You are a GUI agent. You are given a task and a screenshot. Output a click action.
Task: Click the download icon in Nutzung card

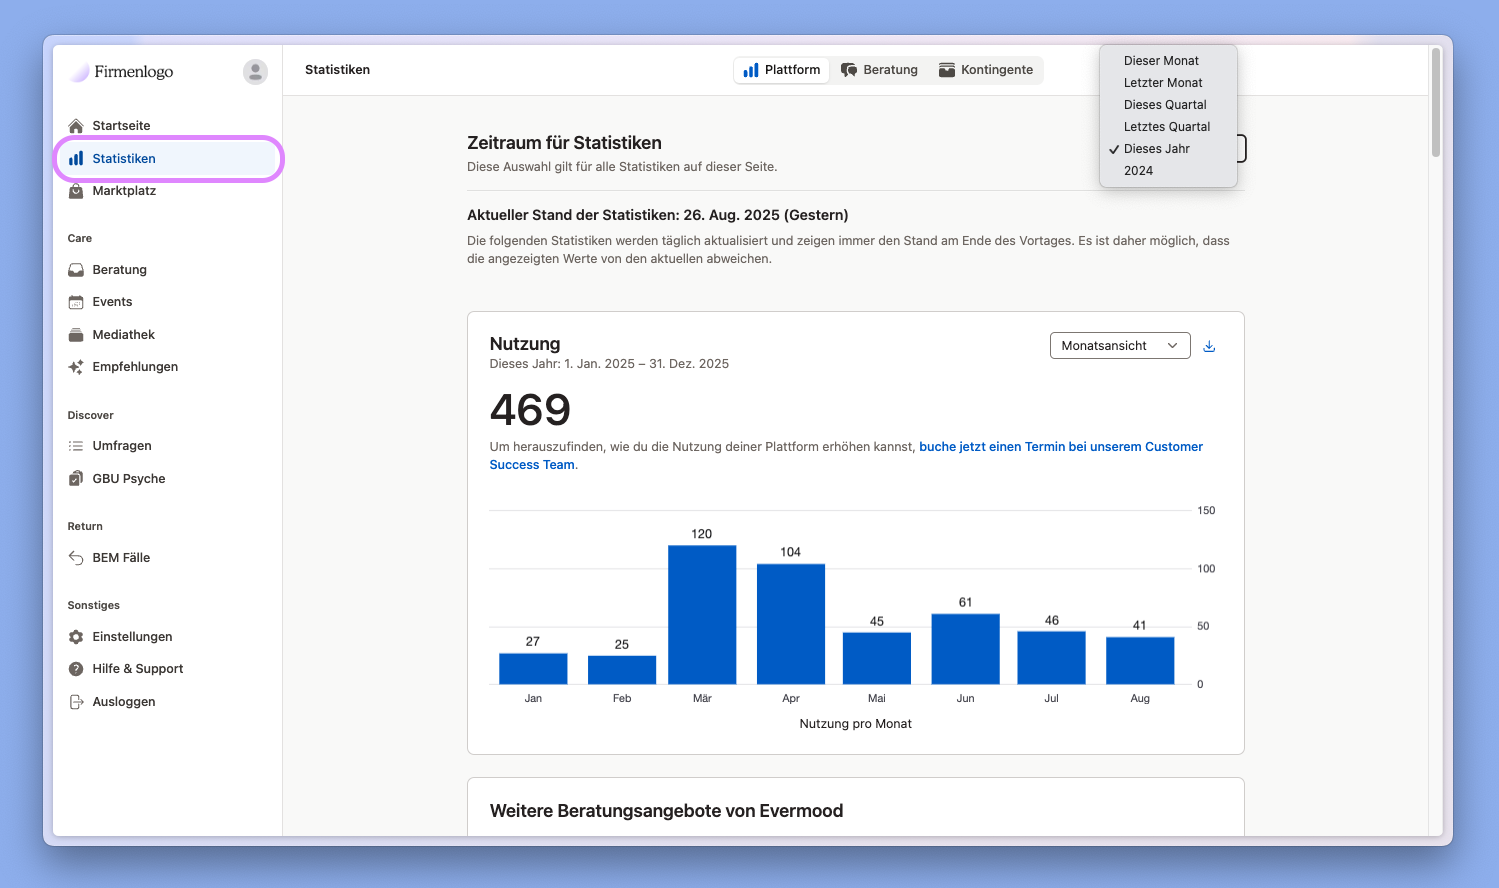click(1209, 346)
